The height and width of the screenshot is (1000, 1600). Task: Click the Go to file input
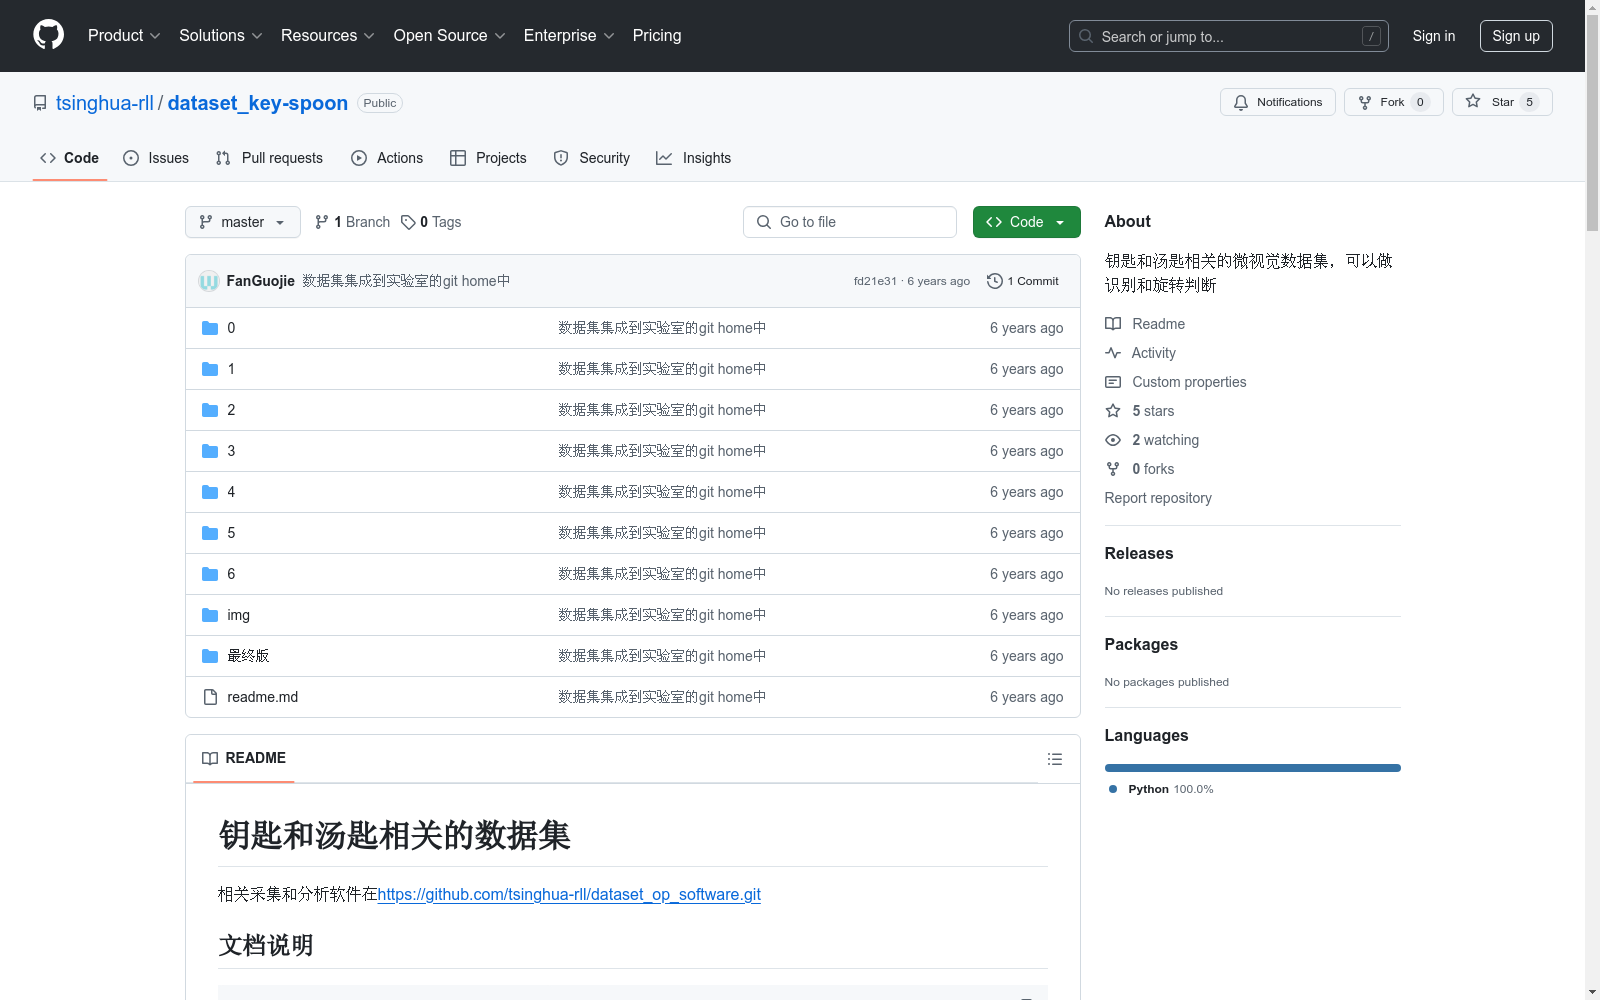tap(850, 222)
